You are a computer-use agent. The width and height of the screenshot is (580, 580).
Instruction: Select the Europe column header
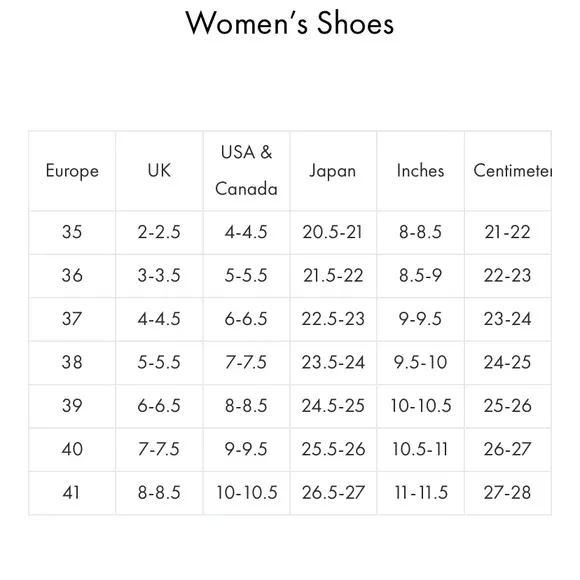pyautogui.click(x=72, y=171)
